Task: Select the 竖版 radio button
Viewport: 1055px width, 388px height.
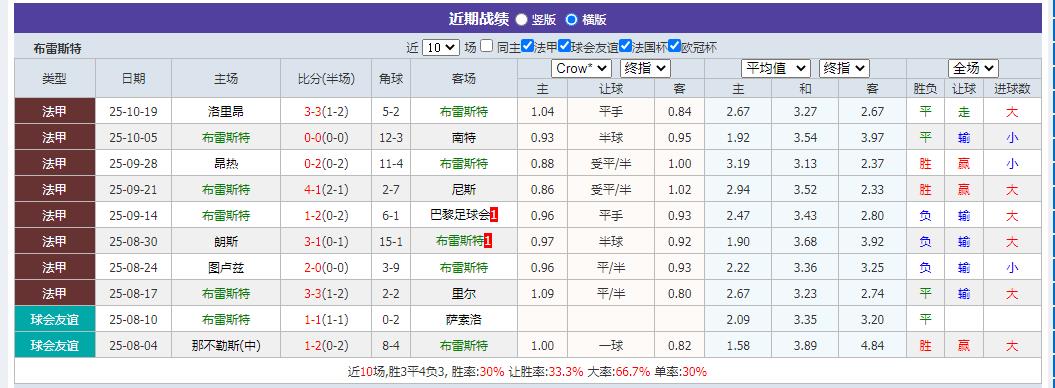Action: 521,20
